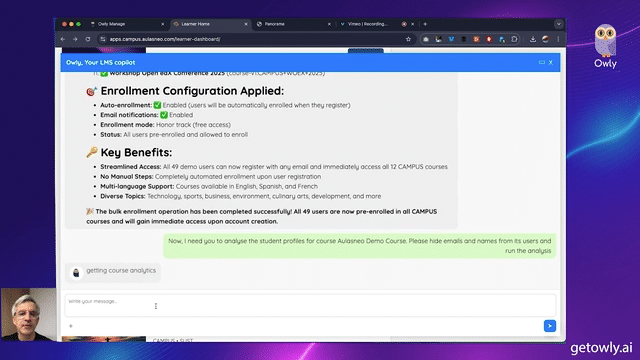
Task: Click the Enrollment Configuration Applied heading
Action: pyautogui.click(x=192, y=91)
